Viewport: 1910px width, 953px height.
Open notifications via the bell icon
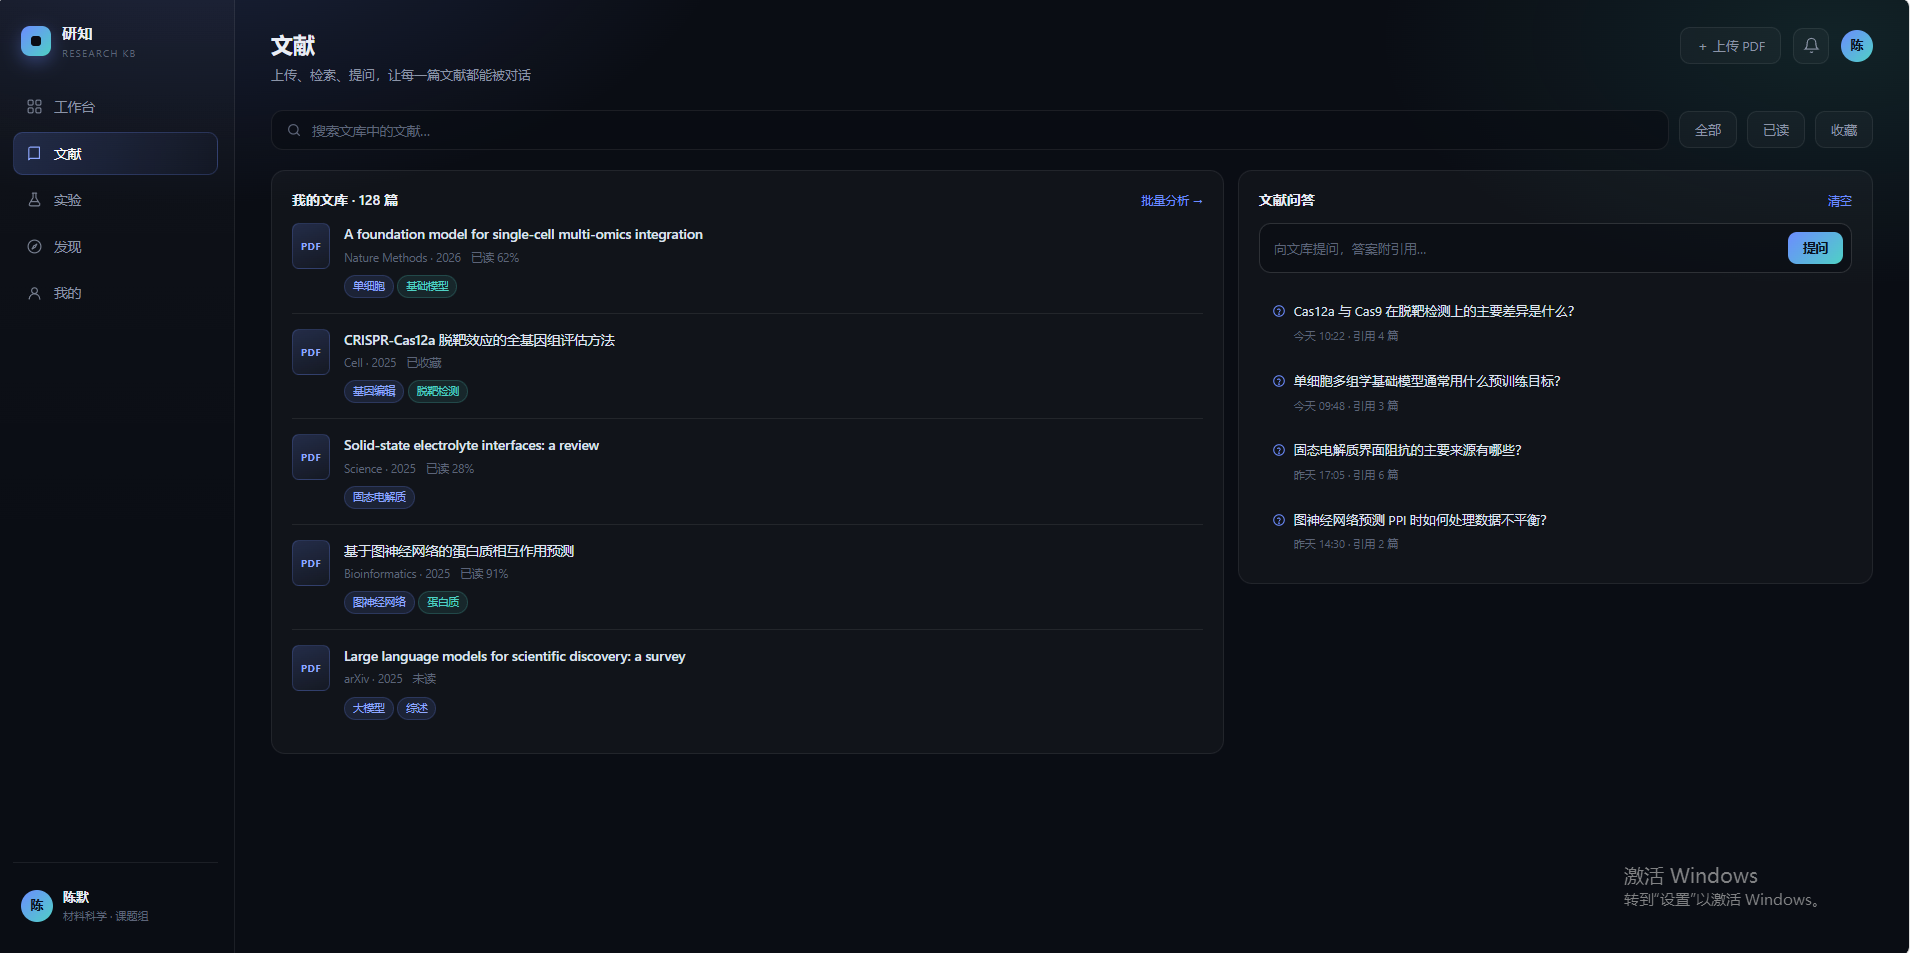tap(1811, 45)
